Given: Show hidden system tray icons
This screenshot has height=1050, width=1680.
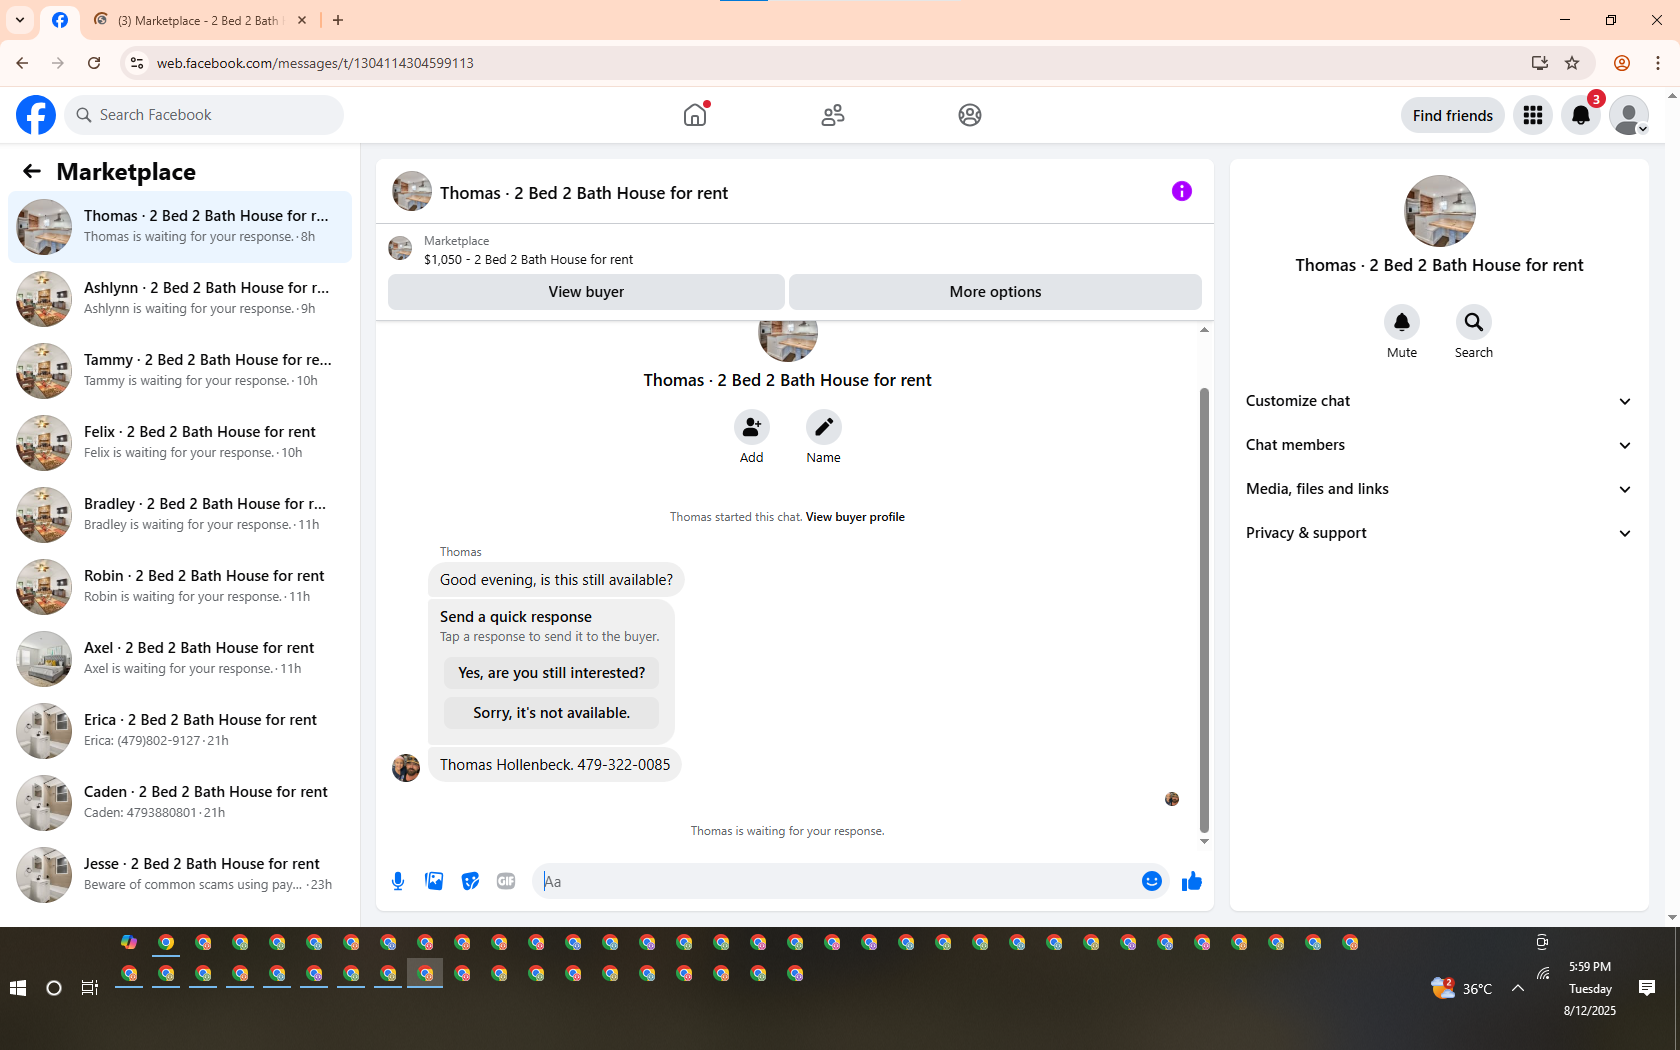Looking at the screenshot, I should (1518, 988).
